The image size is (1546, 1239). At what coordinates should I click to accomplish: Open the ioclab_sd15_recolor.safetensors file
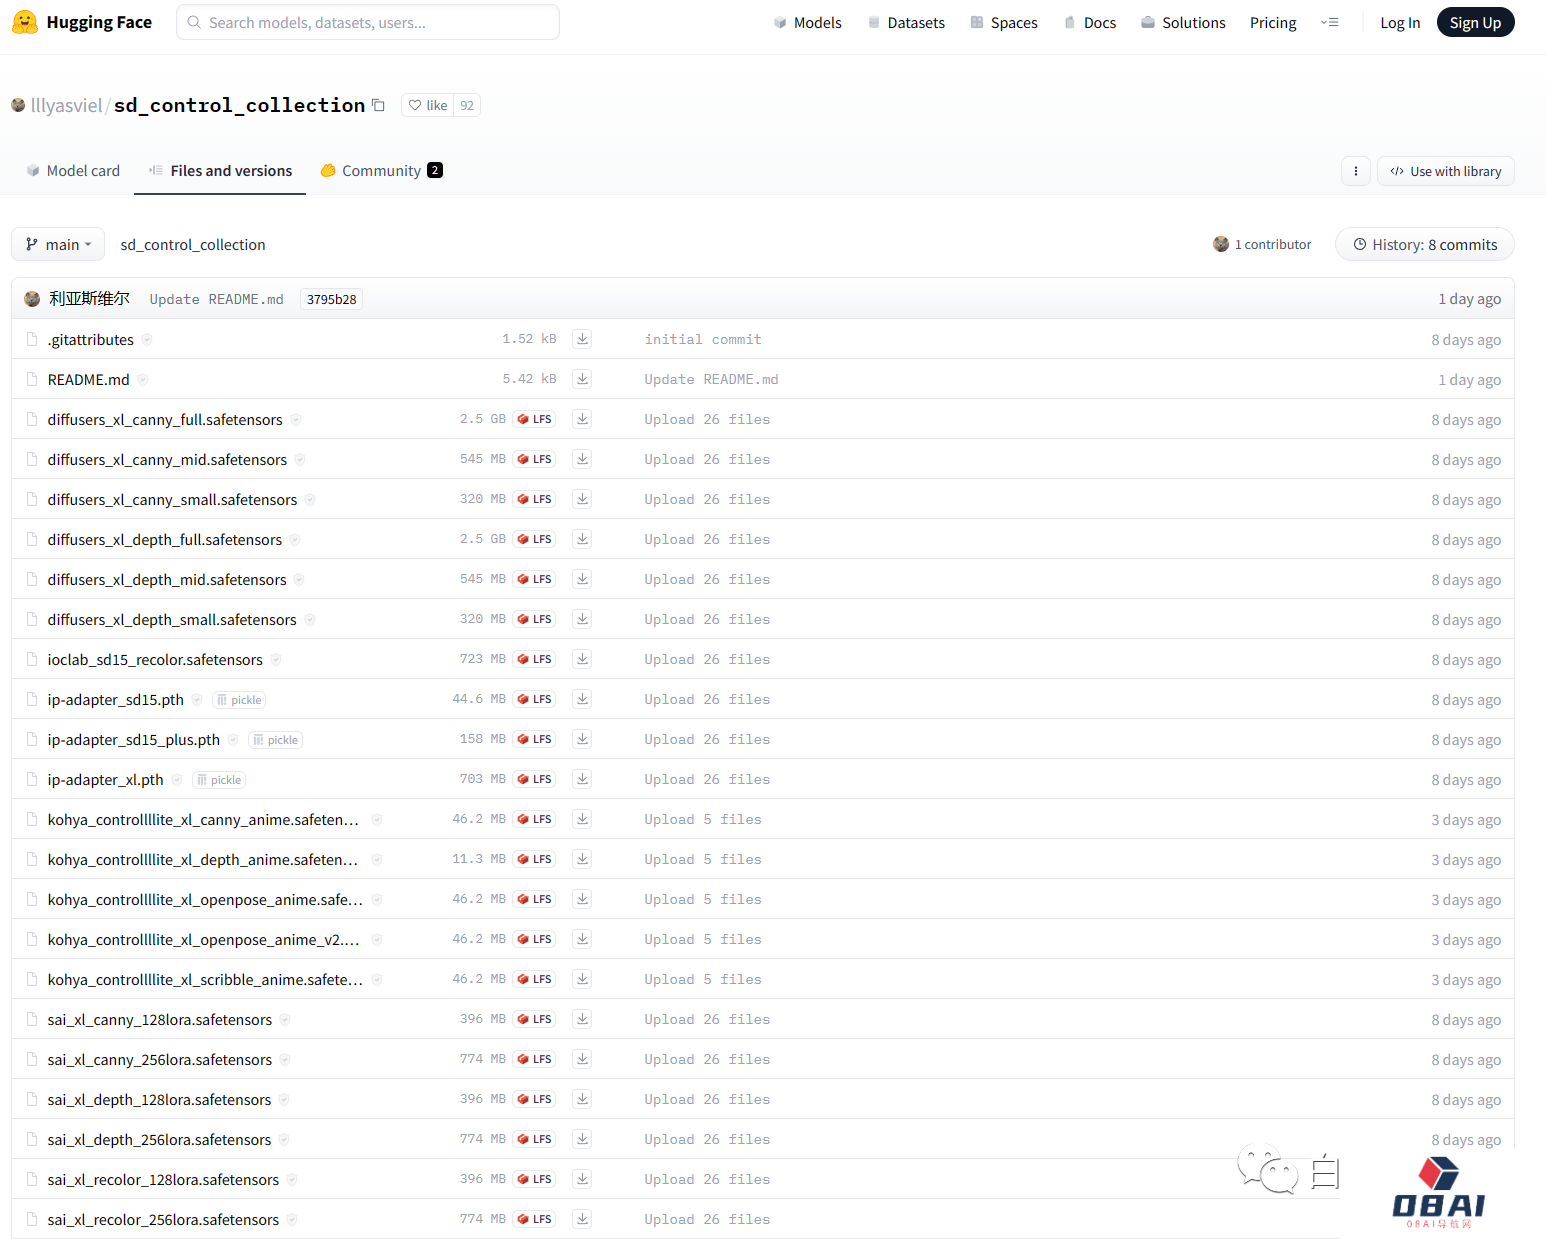[155, 660]
